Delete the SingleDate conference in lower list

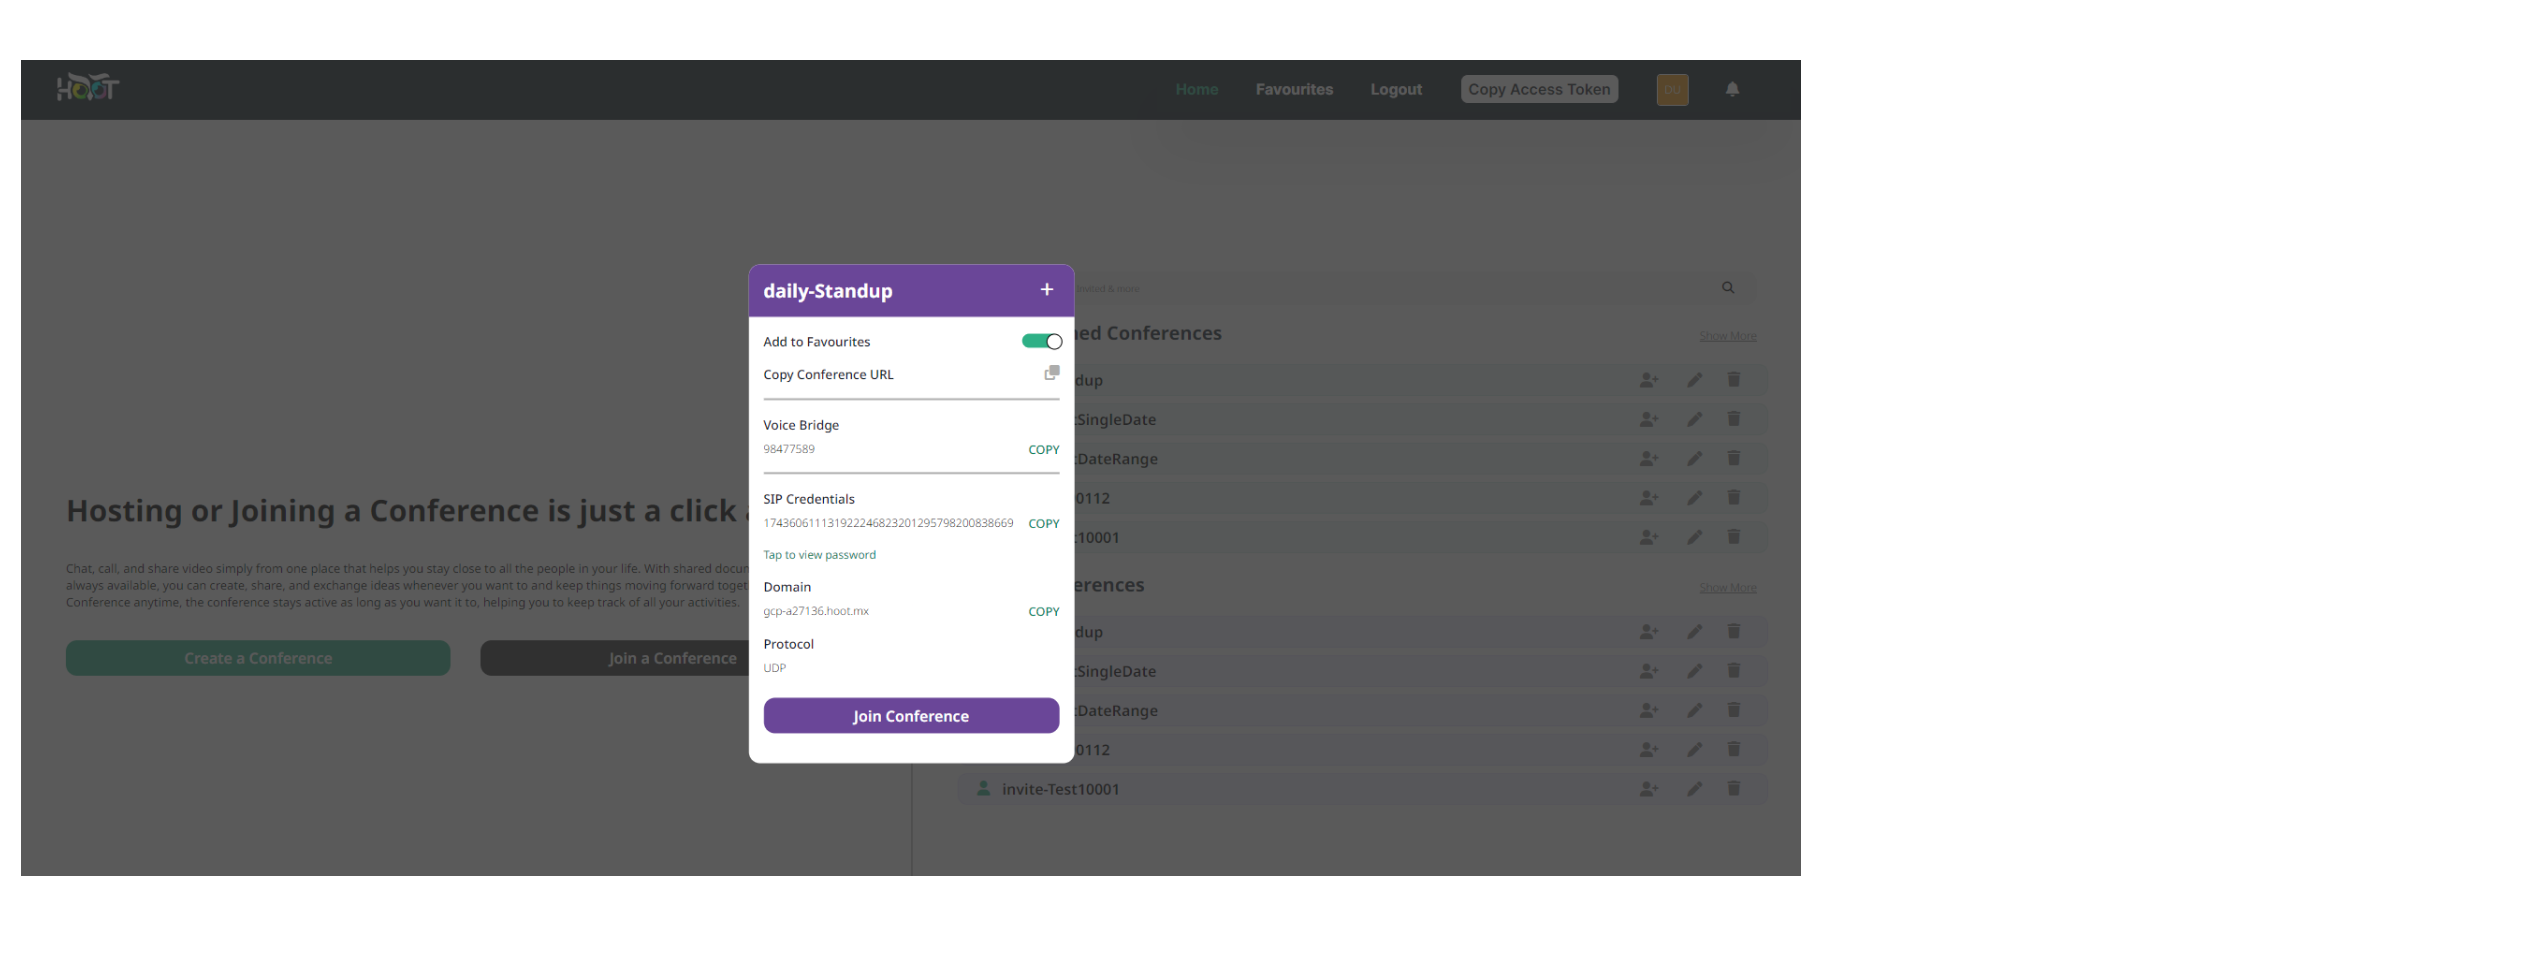click(1734, 671)
